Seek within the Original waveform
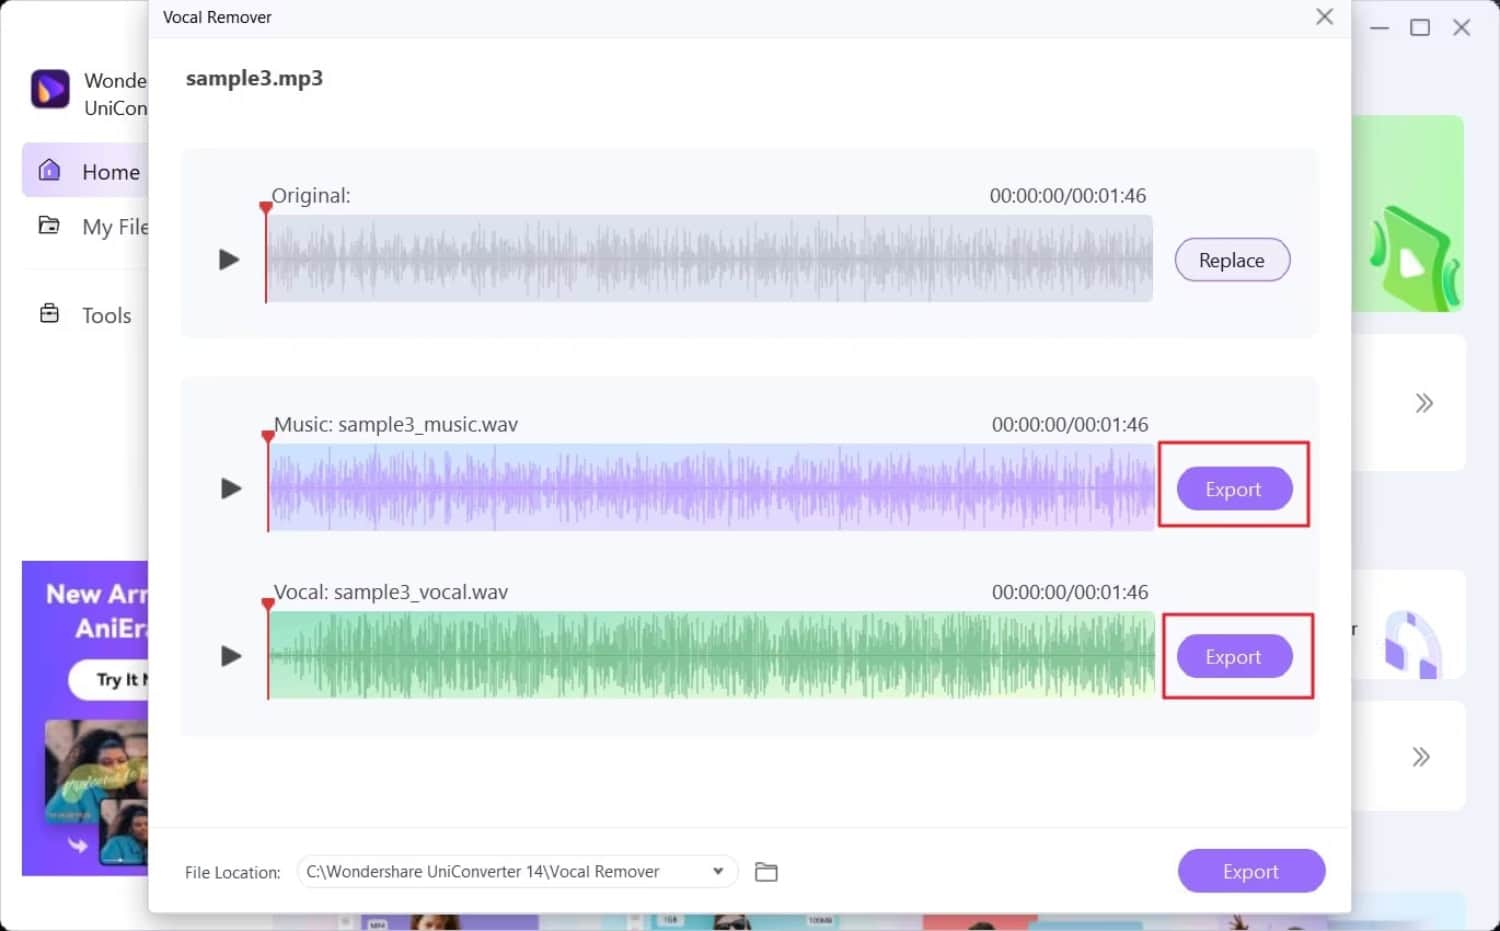1500x931 pixels. pos(710,258)
